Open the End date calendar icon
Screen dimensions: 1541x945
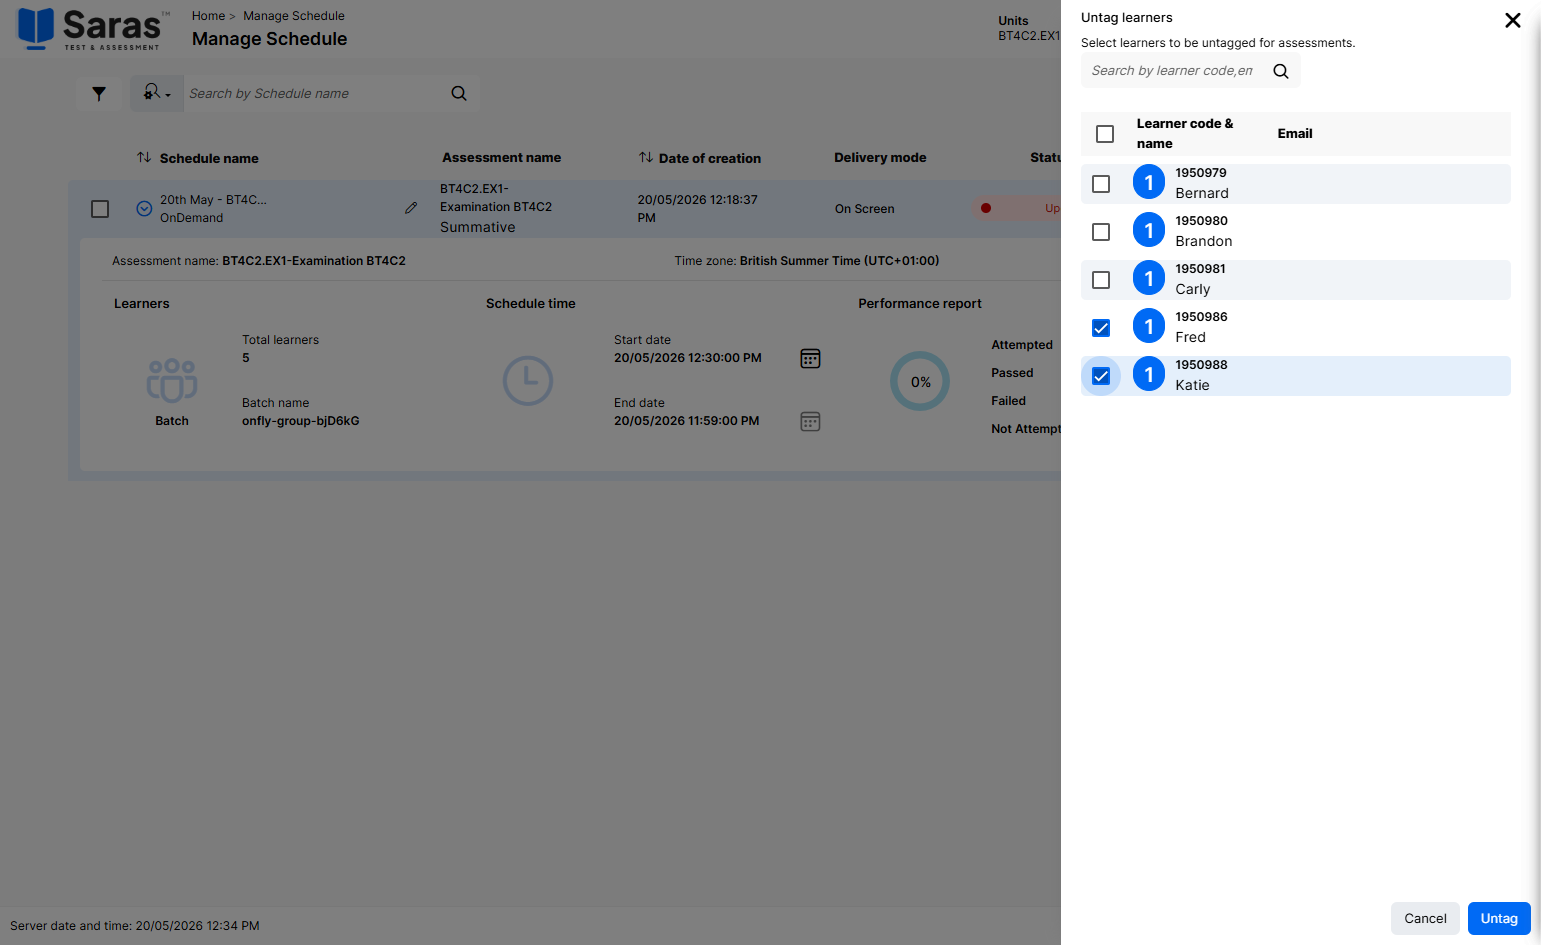point(810,421)
